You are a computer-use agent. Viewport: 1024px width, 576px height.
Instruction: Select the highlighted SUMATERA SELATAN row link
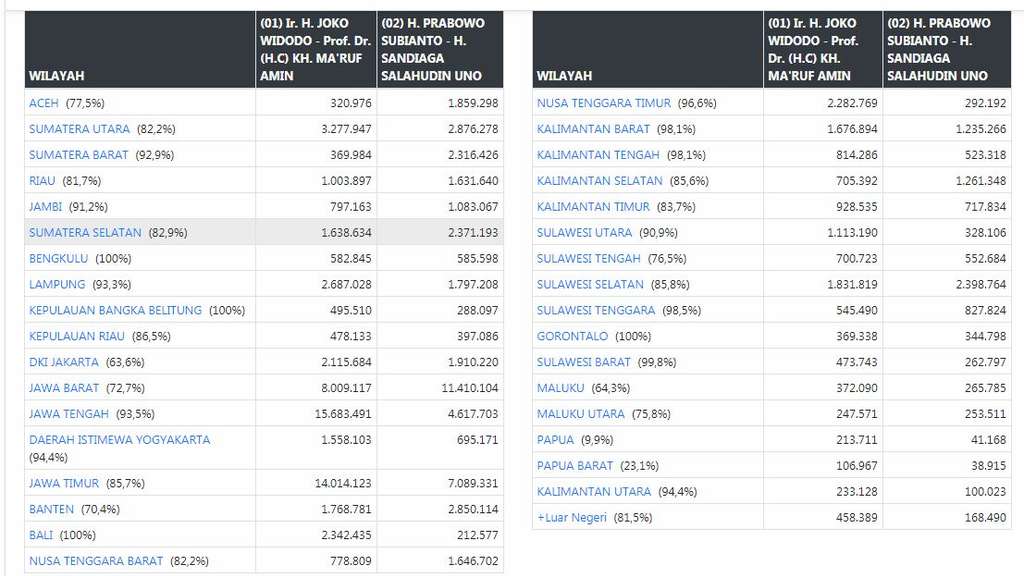click(85, 233)
